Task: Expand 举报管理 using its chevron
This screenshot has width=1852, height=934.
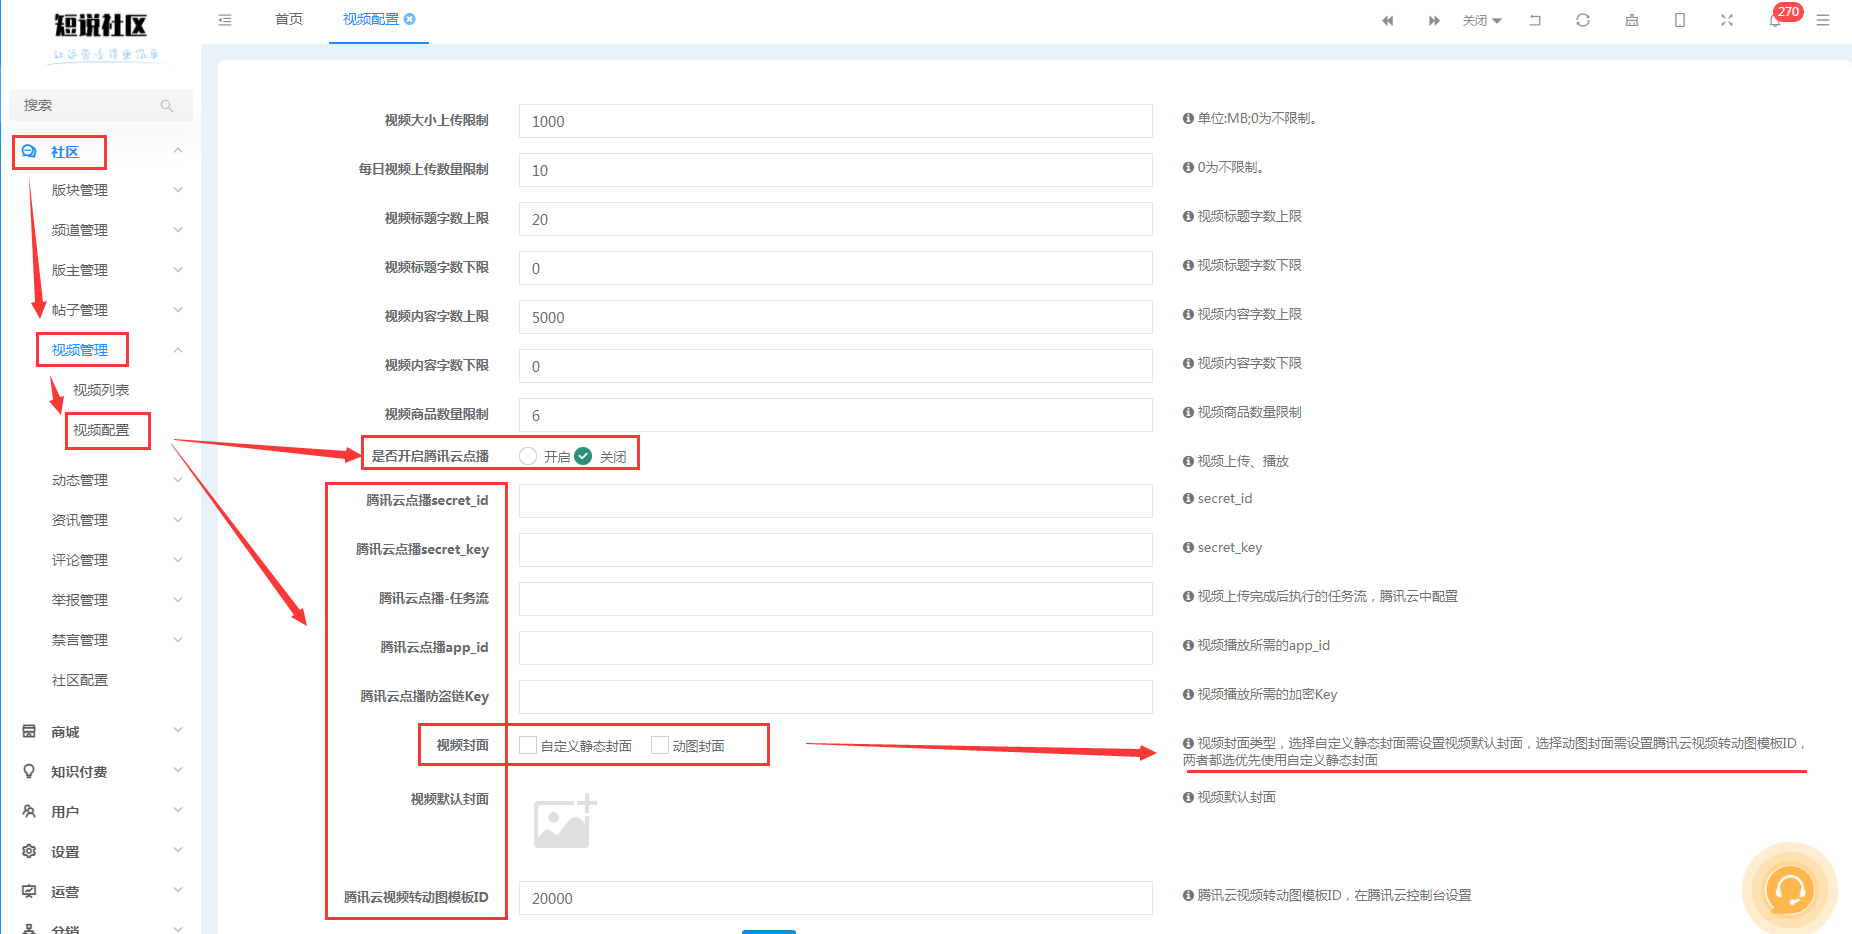Action: pyautogui.click(x=178, y=600)
